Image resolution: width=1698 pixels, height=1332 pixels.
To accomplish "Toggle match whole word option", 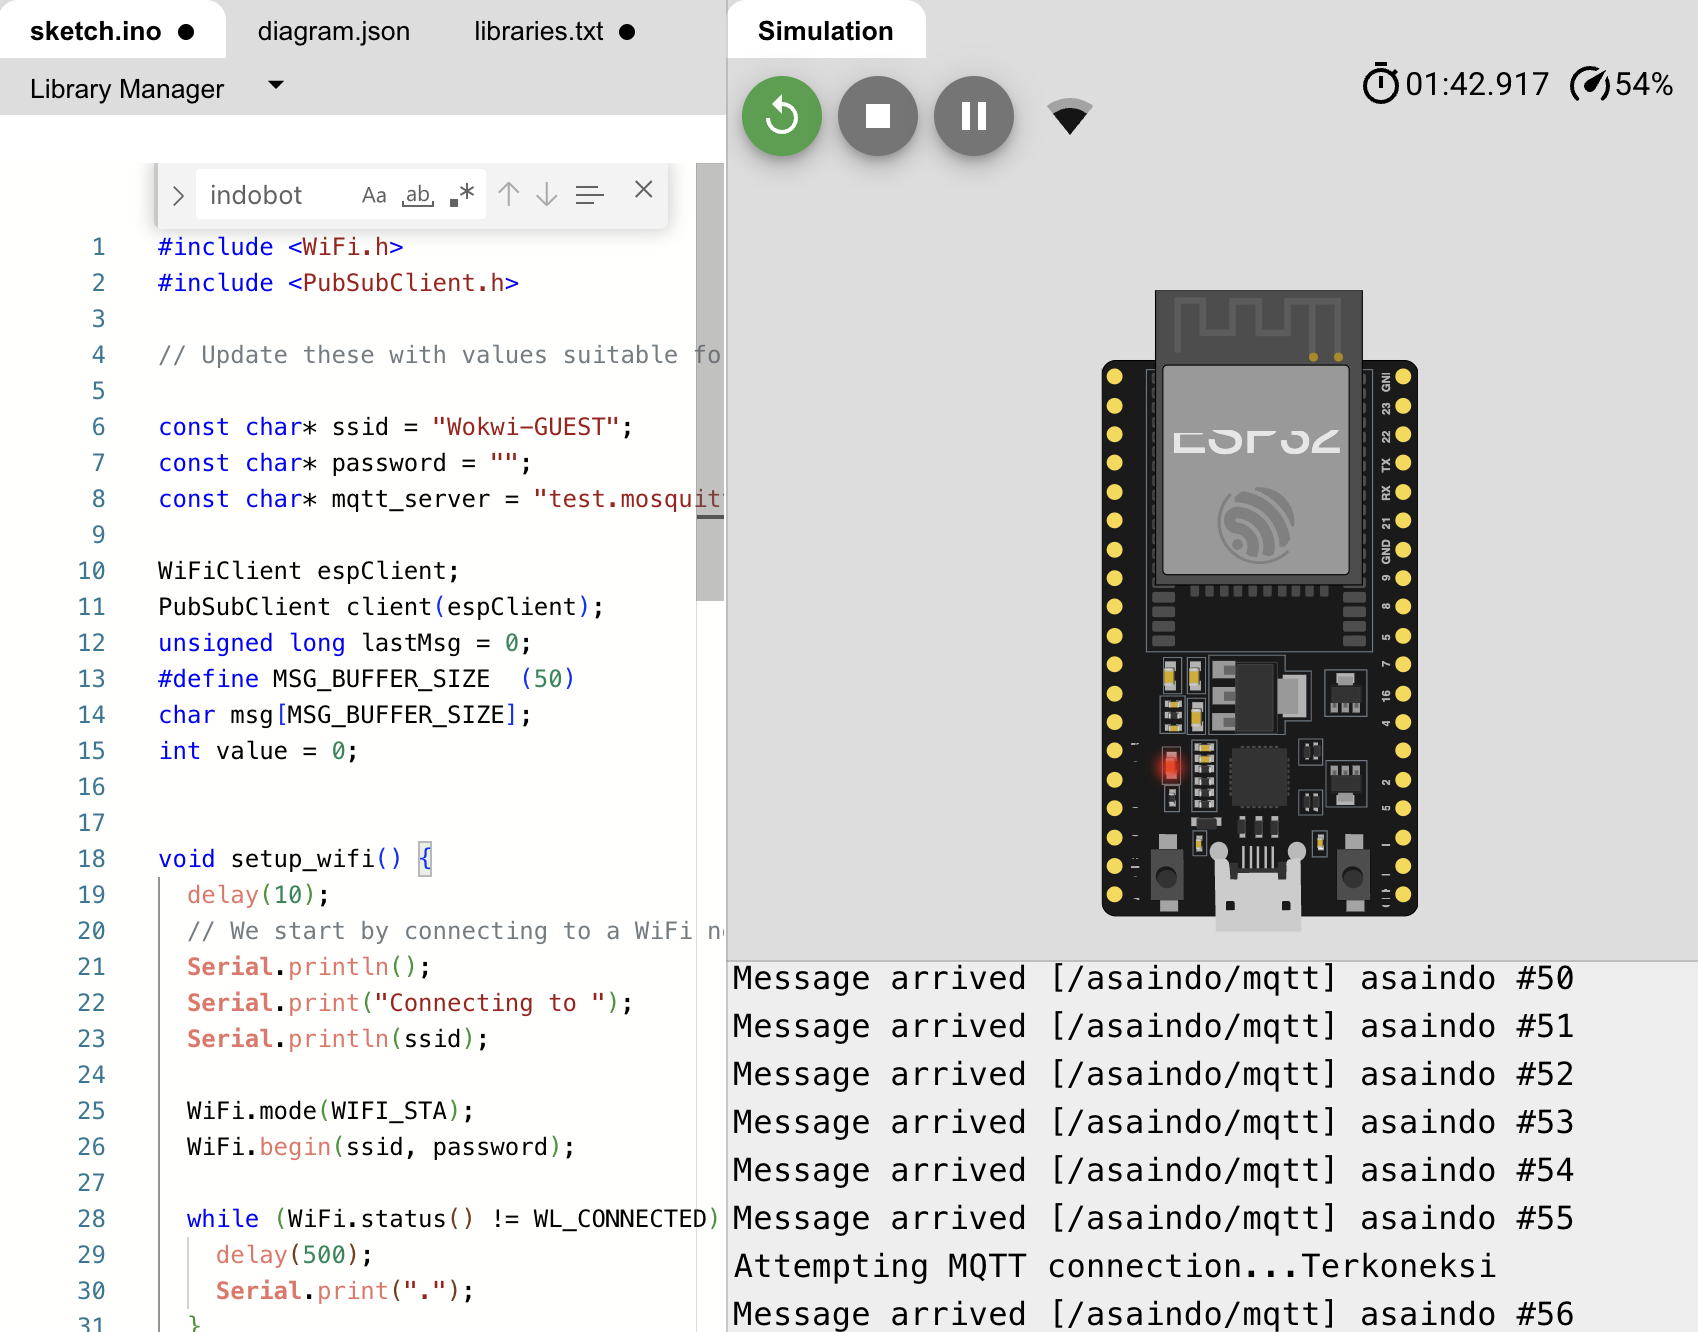I will pos(418,195).
